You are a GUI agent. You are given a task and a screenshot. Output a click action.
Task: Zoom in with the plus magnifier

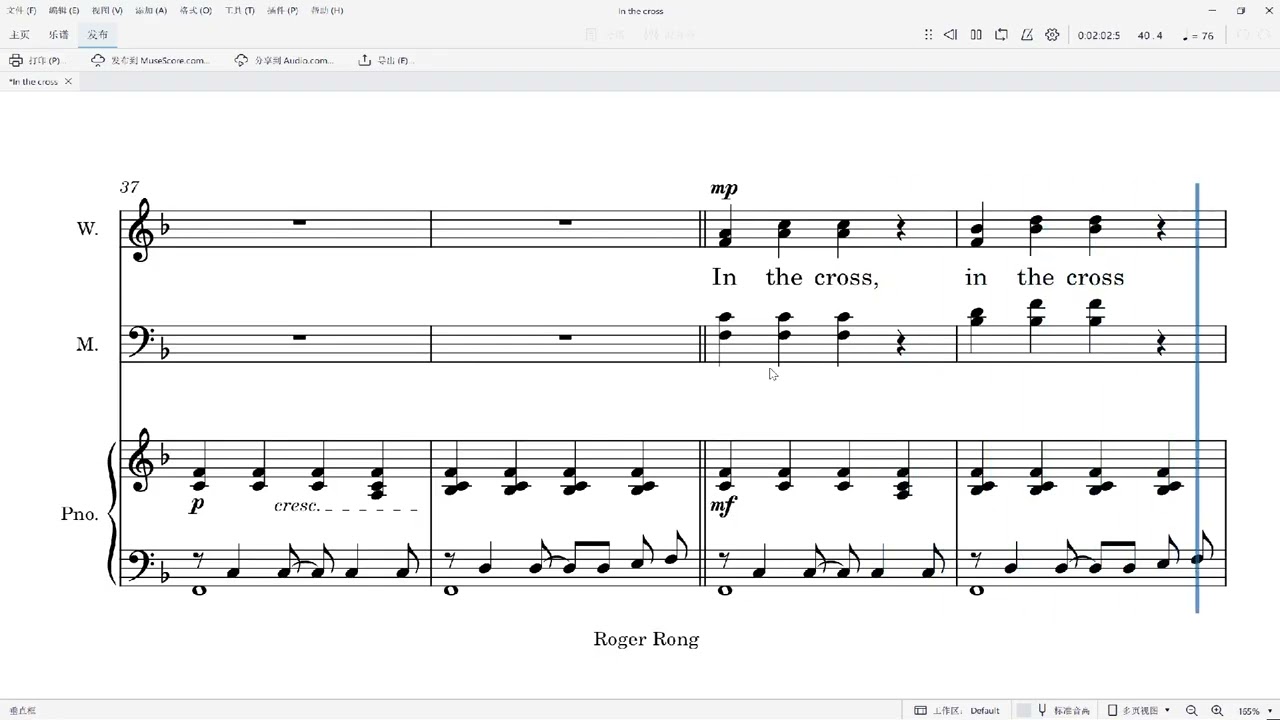tap(1217, 711)
